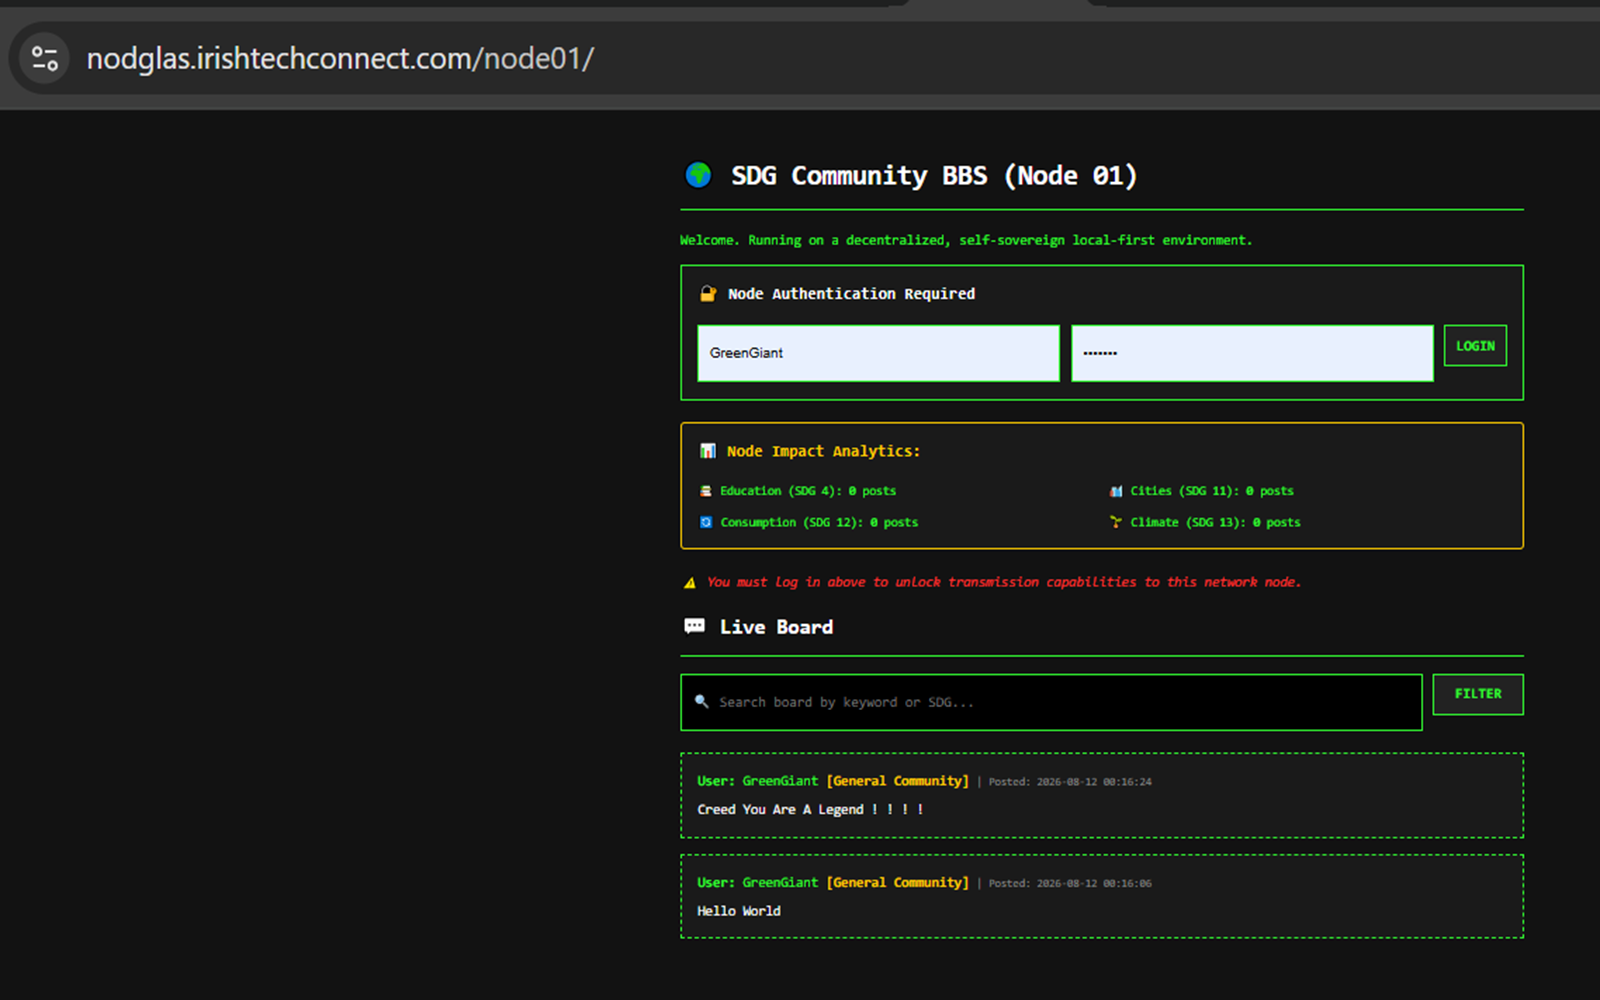Click the timestamp 2026-08-12 00:16:06
This screenshot has height=1000, width=1600.
(x=1094, y=884)
